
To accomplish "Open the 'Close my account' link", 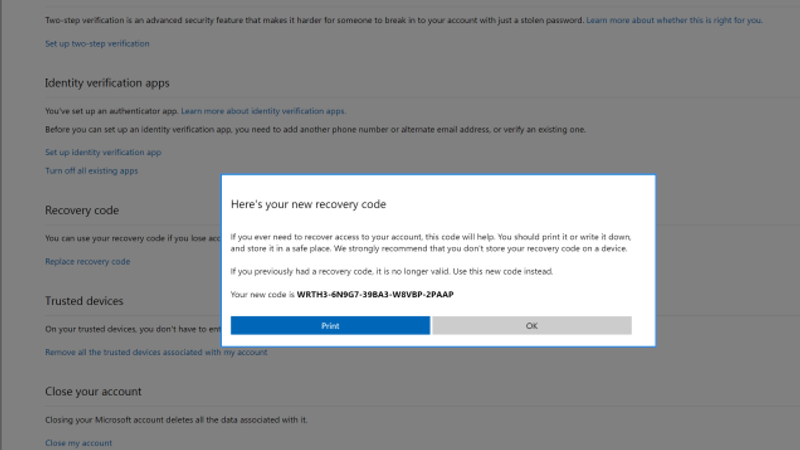I will click(78, 442).
